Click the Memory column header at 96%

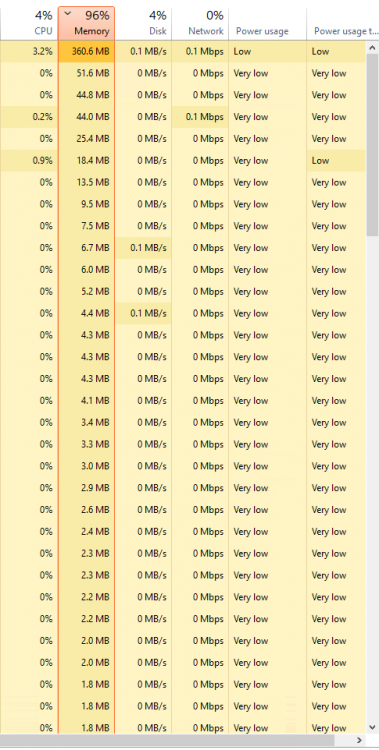pyautogui.click(x=87, y=23)
